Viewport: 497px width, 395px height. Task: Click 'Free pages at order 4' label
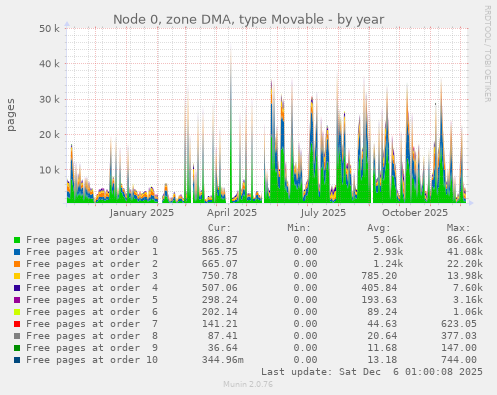[x=92, y=288]
